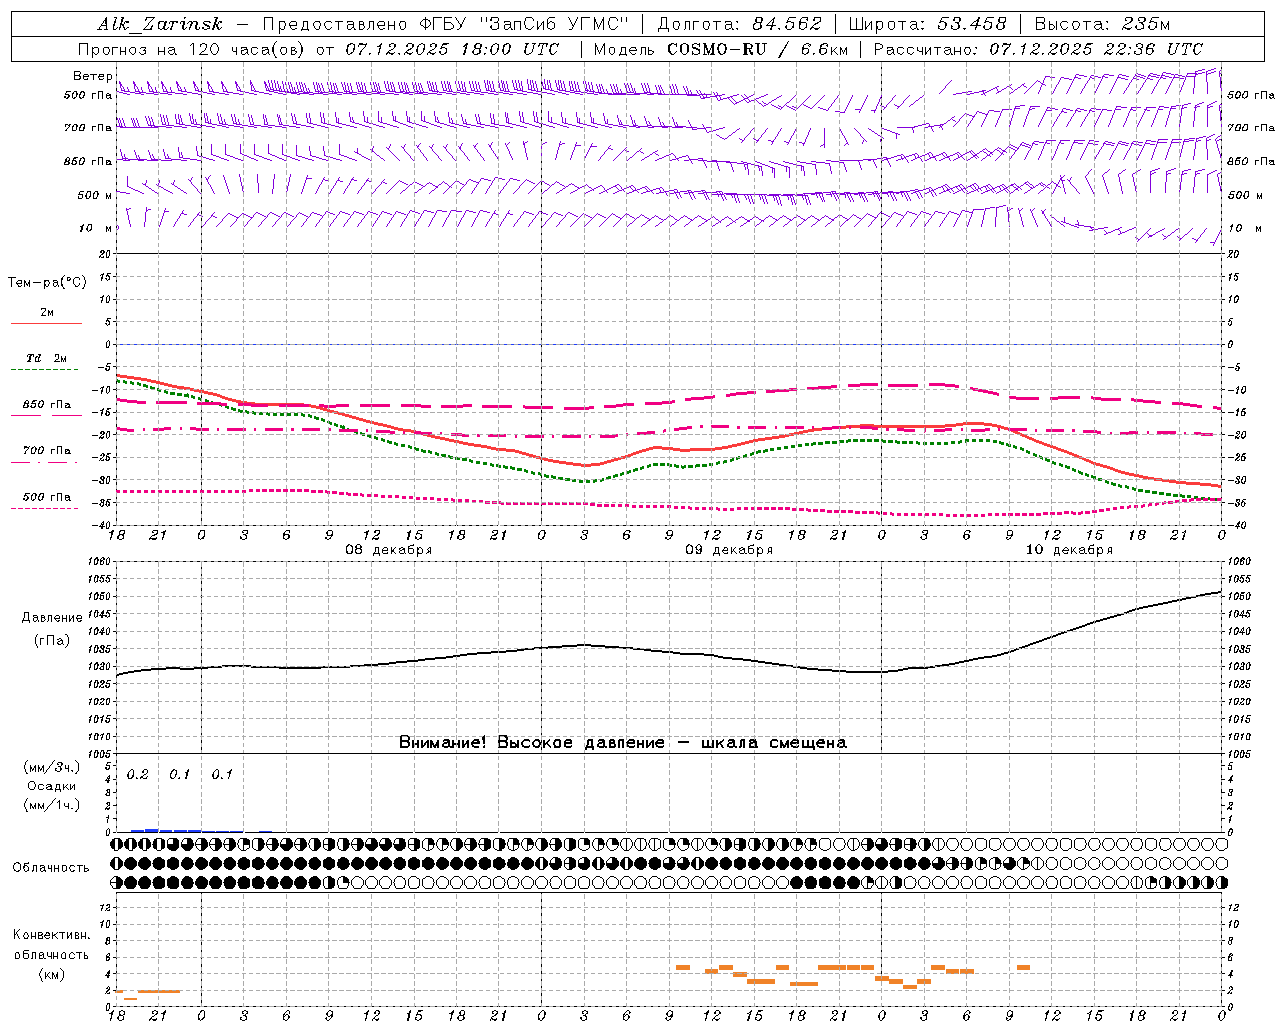Click the forecast header Прогноз на 120 часа(ов)
The width and height of the screenshot is (1280, 1024).
coord(193,49)
